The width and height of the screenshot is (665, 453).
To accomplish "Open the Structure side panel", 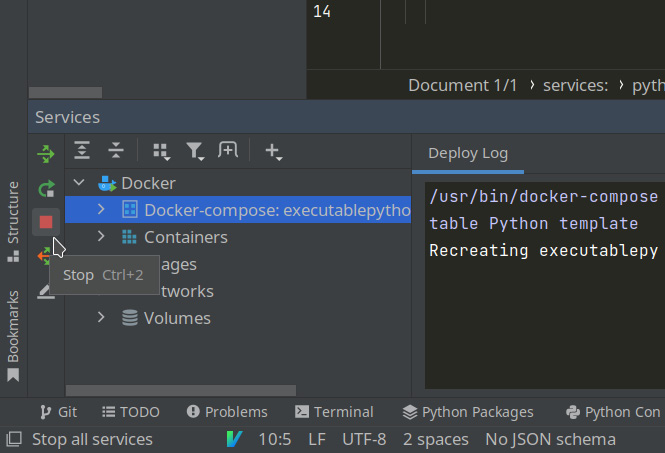I will (x=13, y=222).
